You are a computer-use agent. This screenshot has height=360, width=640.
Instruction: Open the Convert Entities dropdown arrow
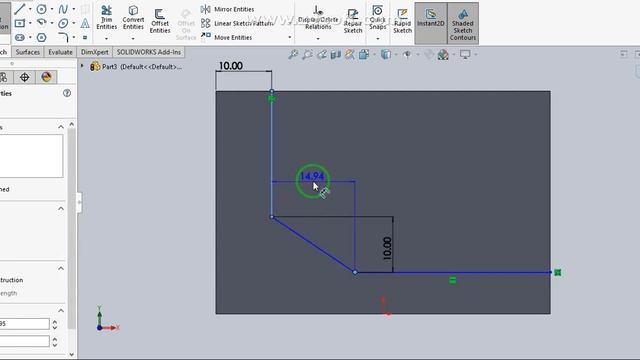133,39
